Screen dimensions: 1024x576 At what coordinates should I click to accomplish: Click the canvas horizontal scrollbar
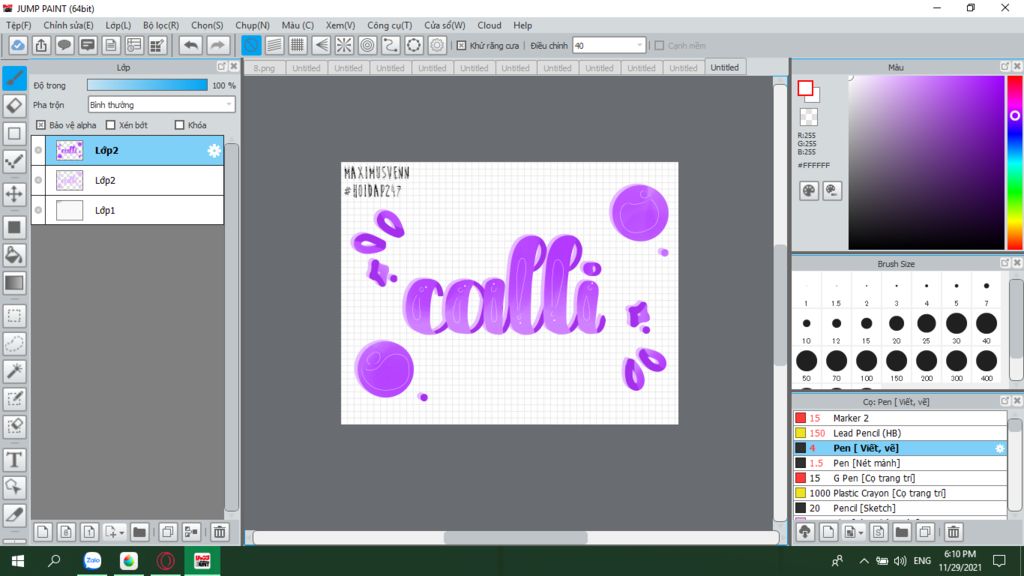click(x=515, y=537)
